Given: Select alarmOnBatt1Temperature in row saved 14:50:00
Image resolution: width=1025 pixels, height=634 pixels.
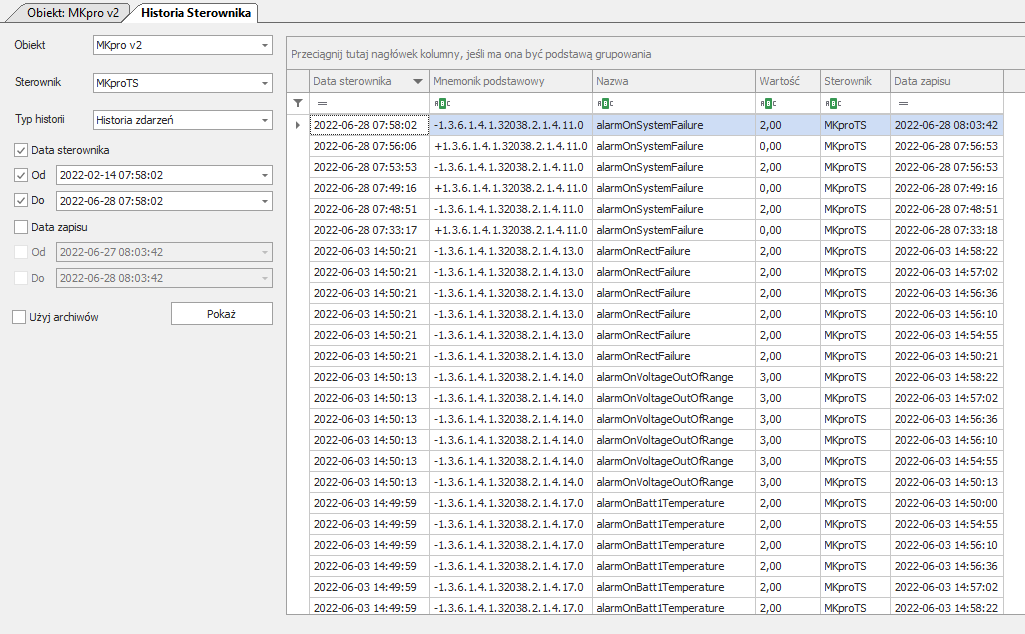Looking at the screenshot, I should (674, 503).
